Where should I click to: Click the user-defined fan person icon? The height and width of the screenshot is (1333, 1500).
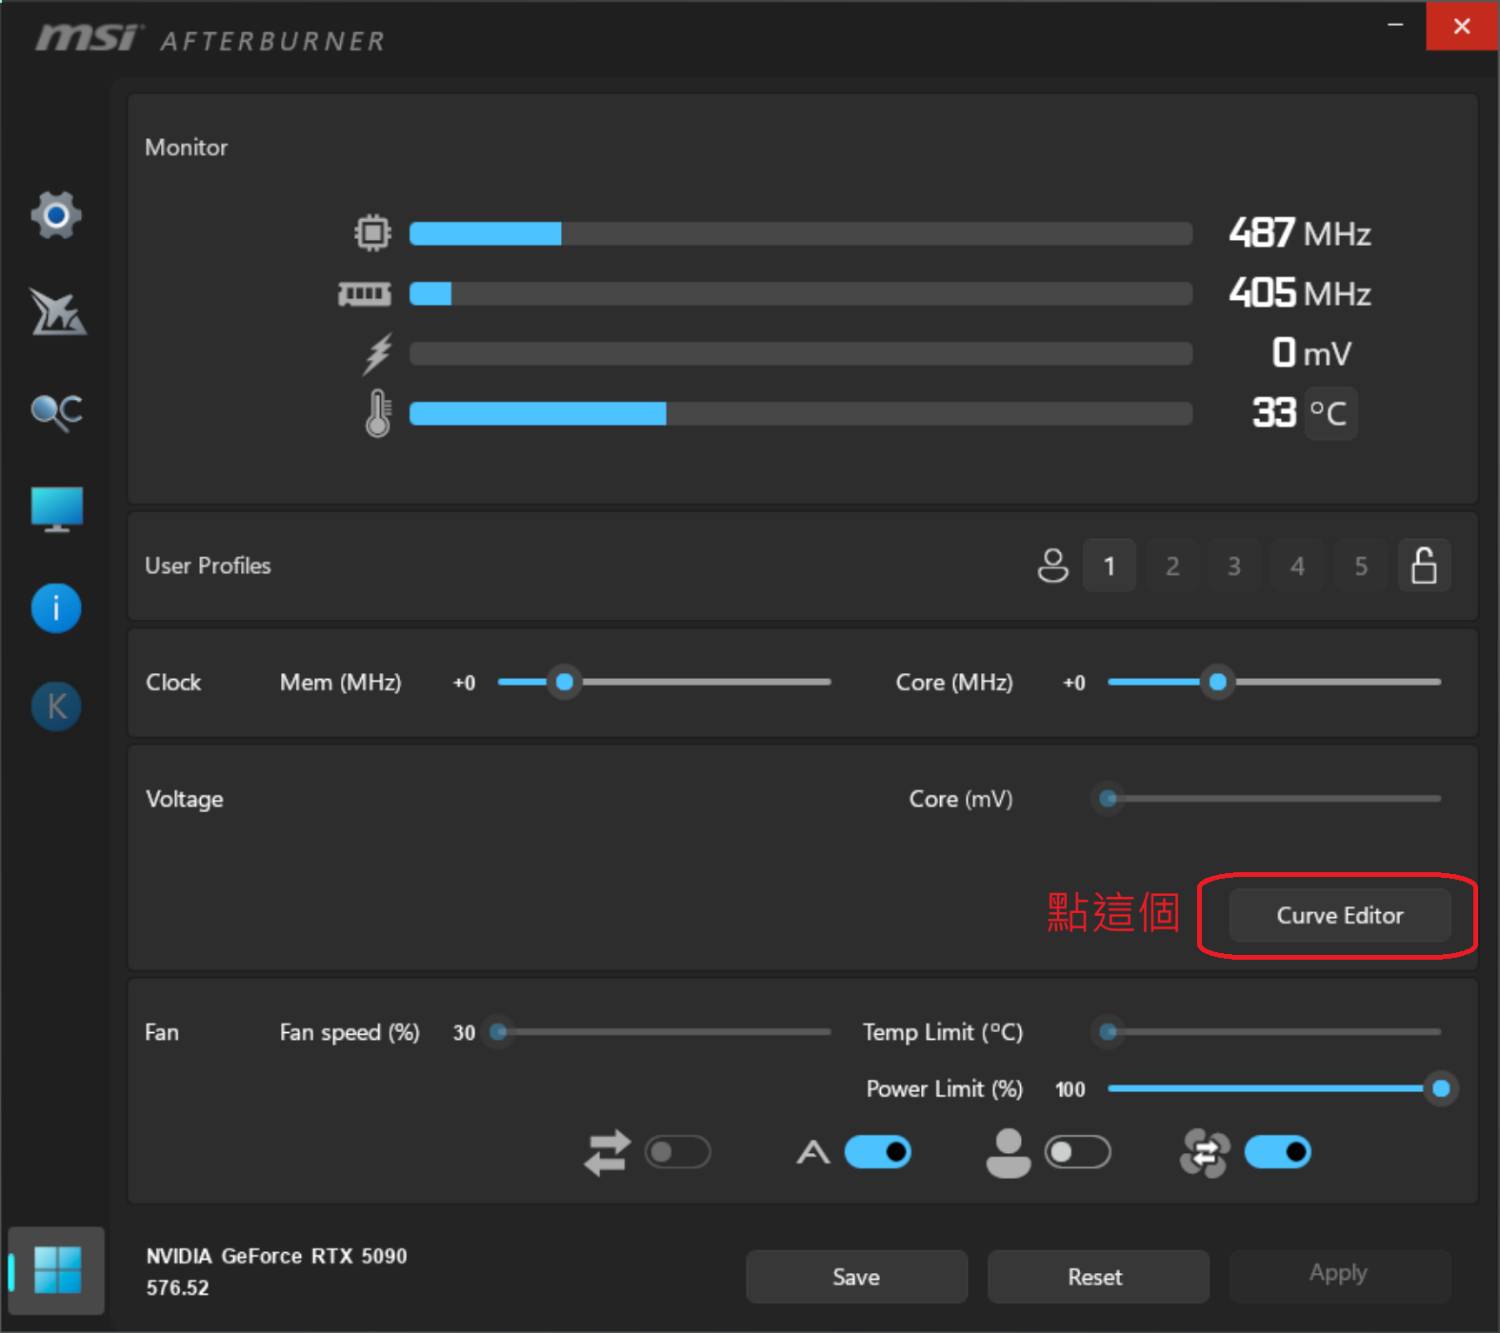(1008, 1153)
